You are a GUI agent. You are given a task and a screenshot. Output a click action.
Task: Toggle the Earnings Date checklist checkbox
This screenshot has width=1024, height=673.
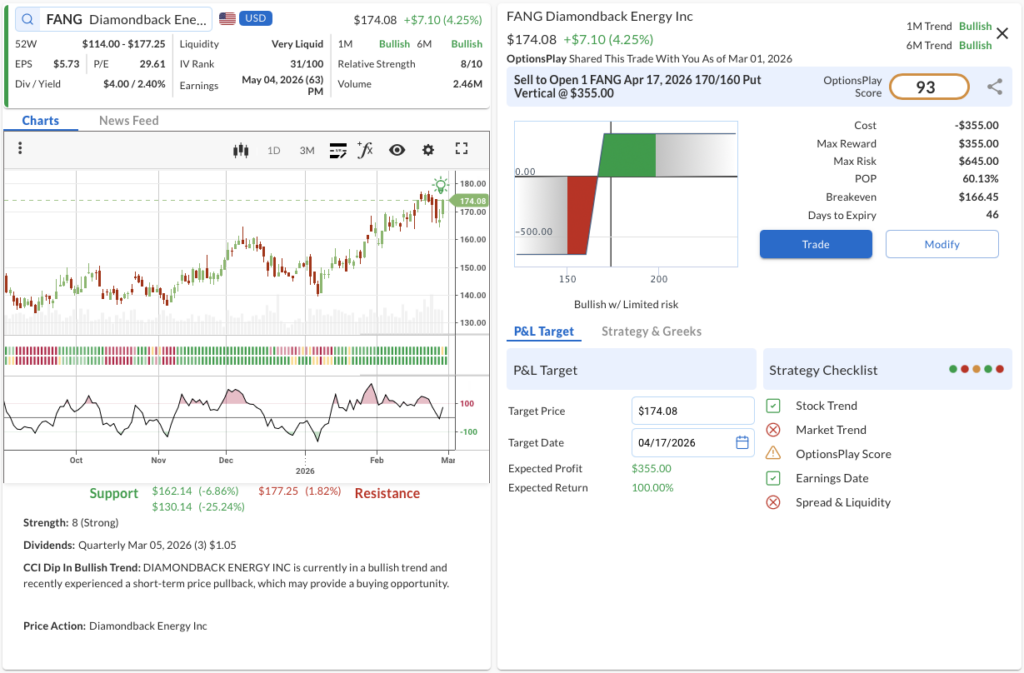pos(773,478)
